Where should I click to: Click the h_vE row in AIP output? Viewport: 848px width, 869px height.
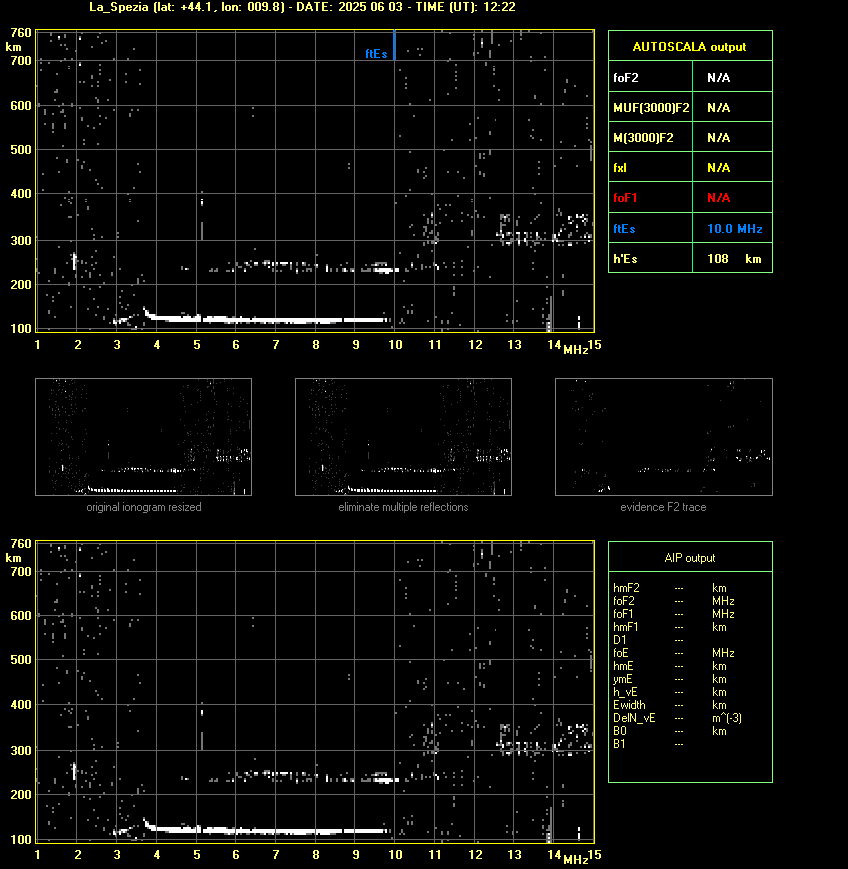click(x=670, y=692)
